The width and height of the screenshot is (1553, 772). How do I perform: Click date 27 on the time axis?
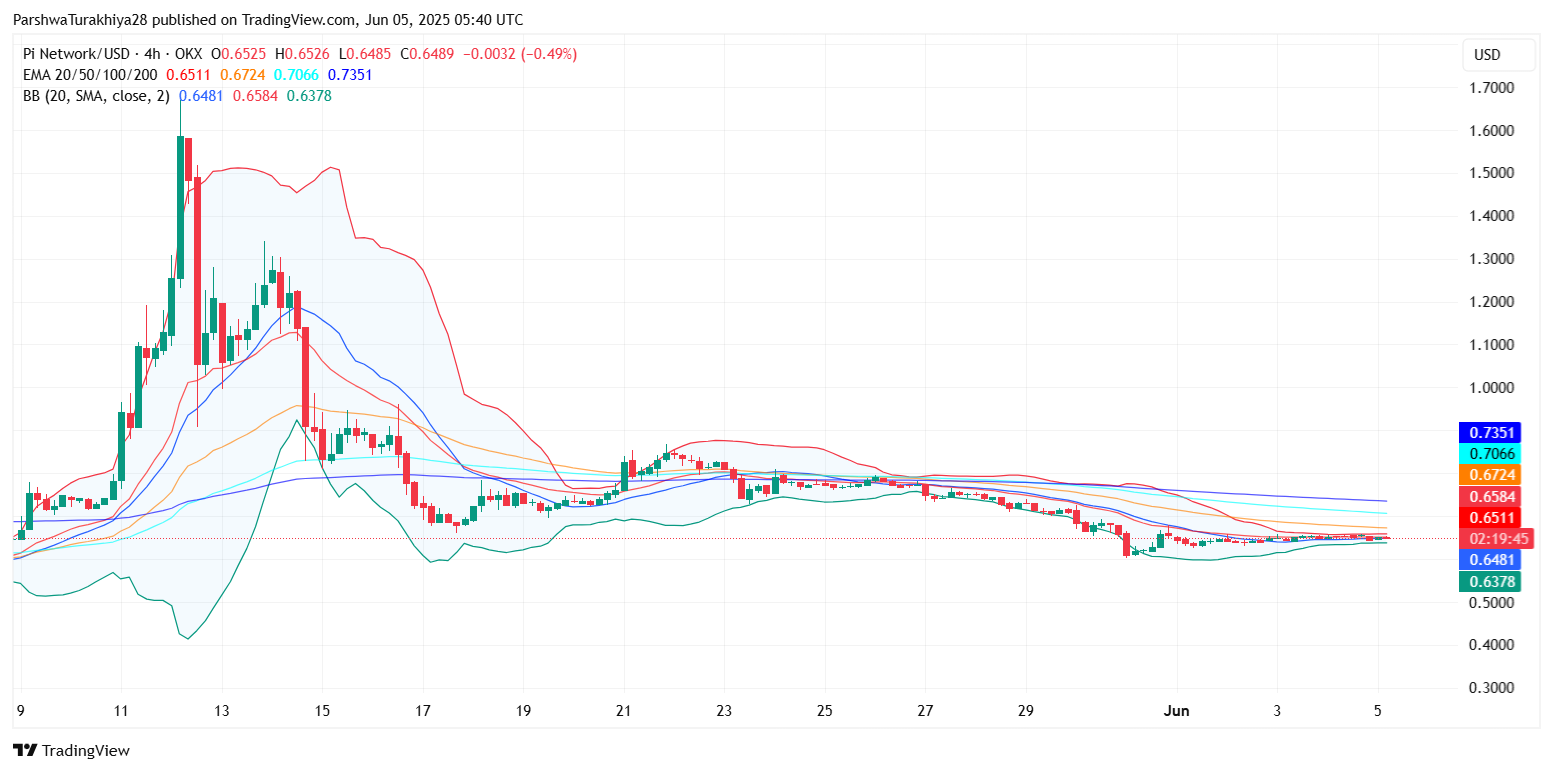point(925,711)
